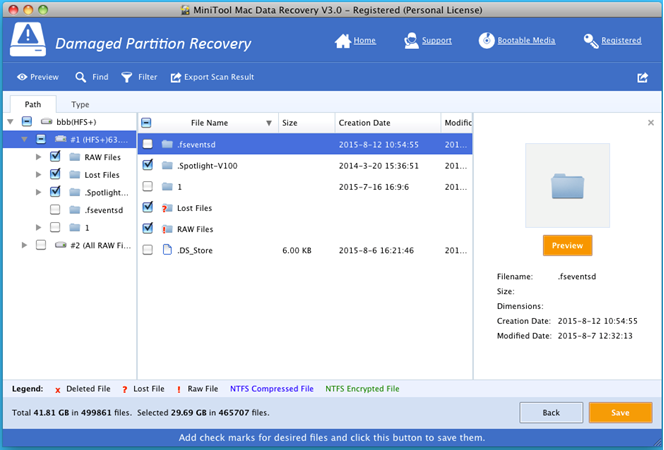
Task: Click creation date 2014-3-20 15:36:51
Action: coord(379,166)
